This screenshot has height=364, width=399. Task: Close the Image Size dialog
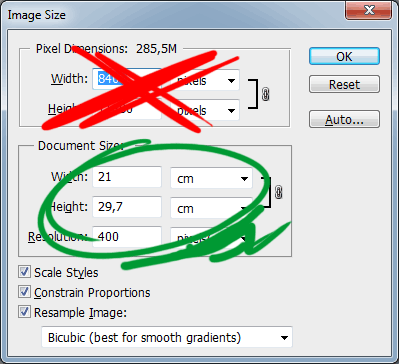[369, 10]
